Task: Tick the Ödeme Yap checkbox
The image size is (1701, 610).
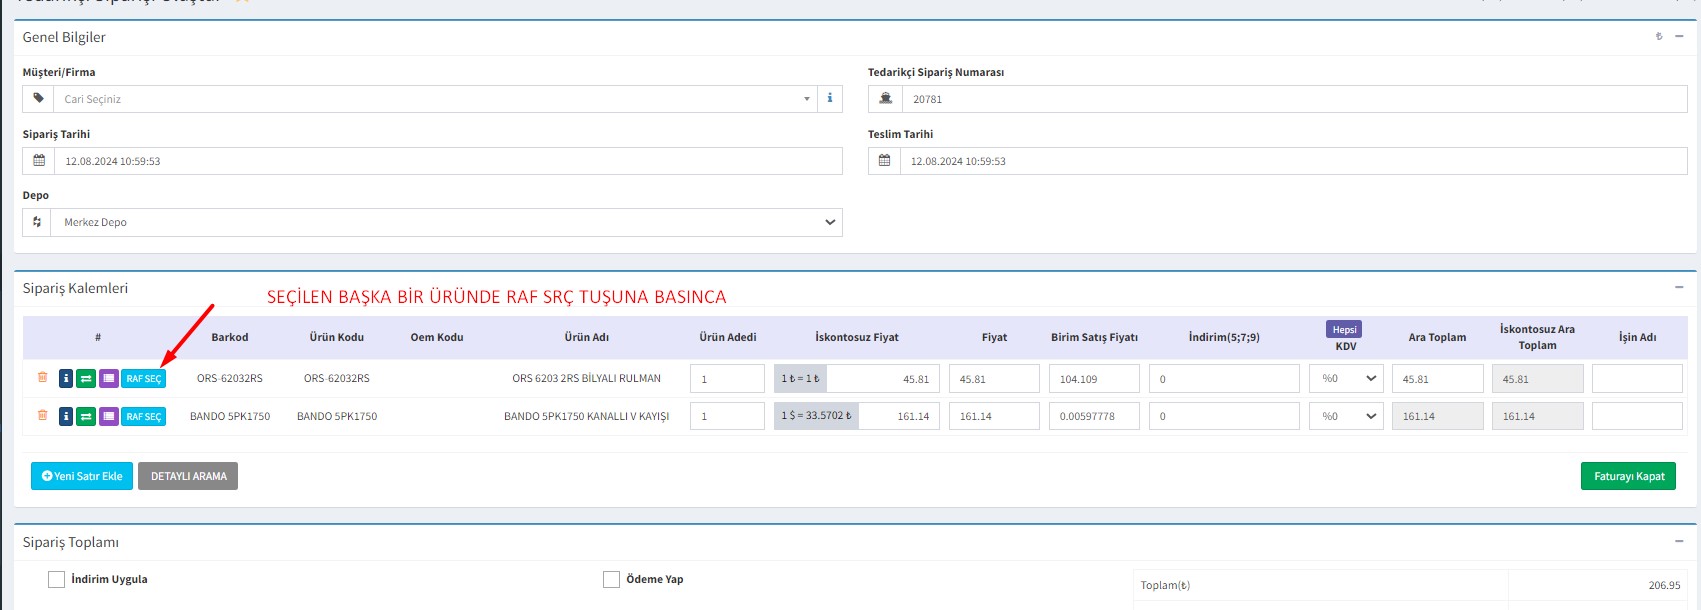Action: tap(612, 580)
